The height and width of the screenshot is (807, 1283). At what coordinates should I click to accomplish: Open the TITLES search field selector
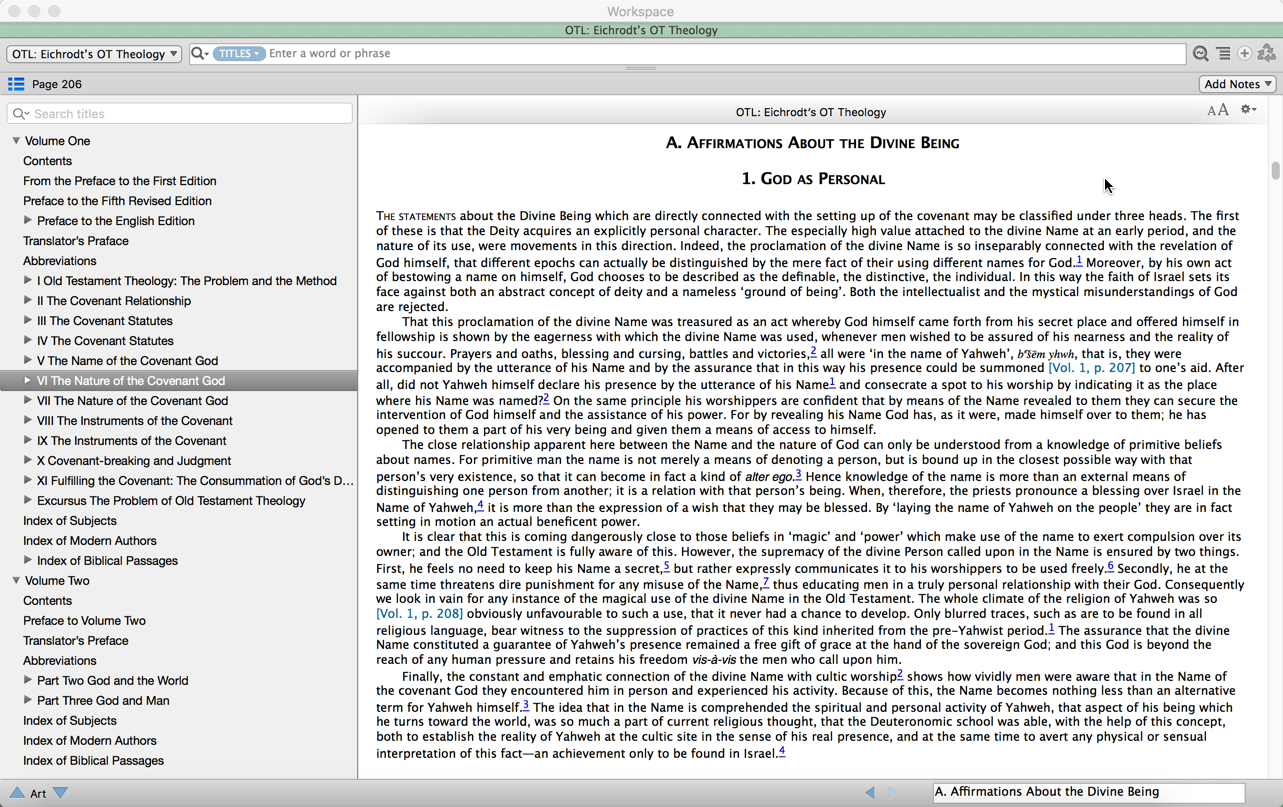click(x=238, y=54)
